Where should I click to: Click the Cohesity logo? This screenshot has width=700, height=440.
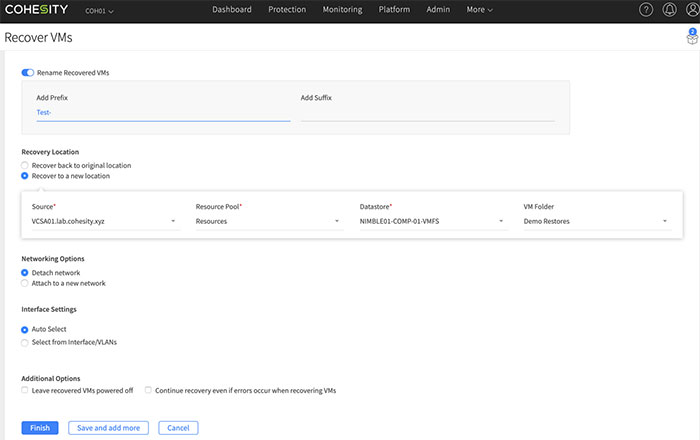click(38, 10)
